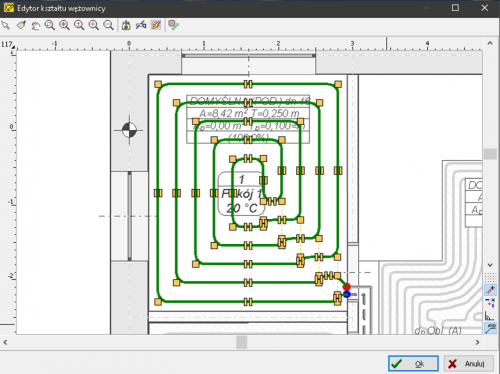Toggle the highlighted lightning coil mode button
This screenshot has width=500, height=374.
click(x=156, y=25)
